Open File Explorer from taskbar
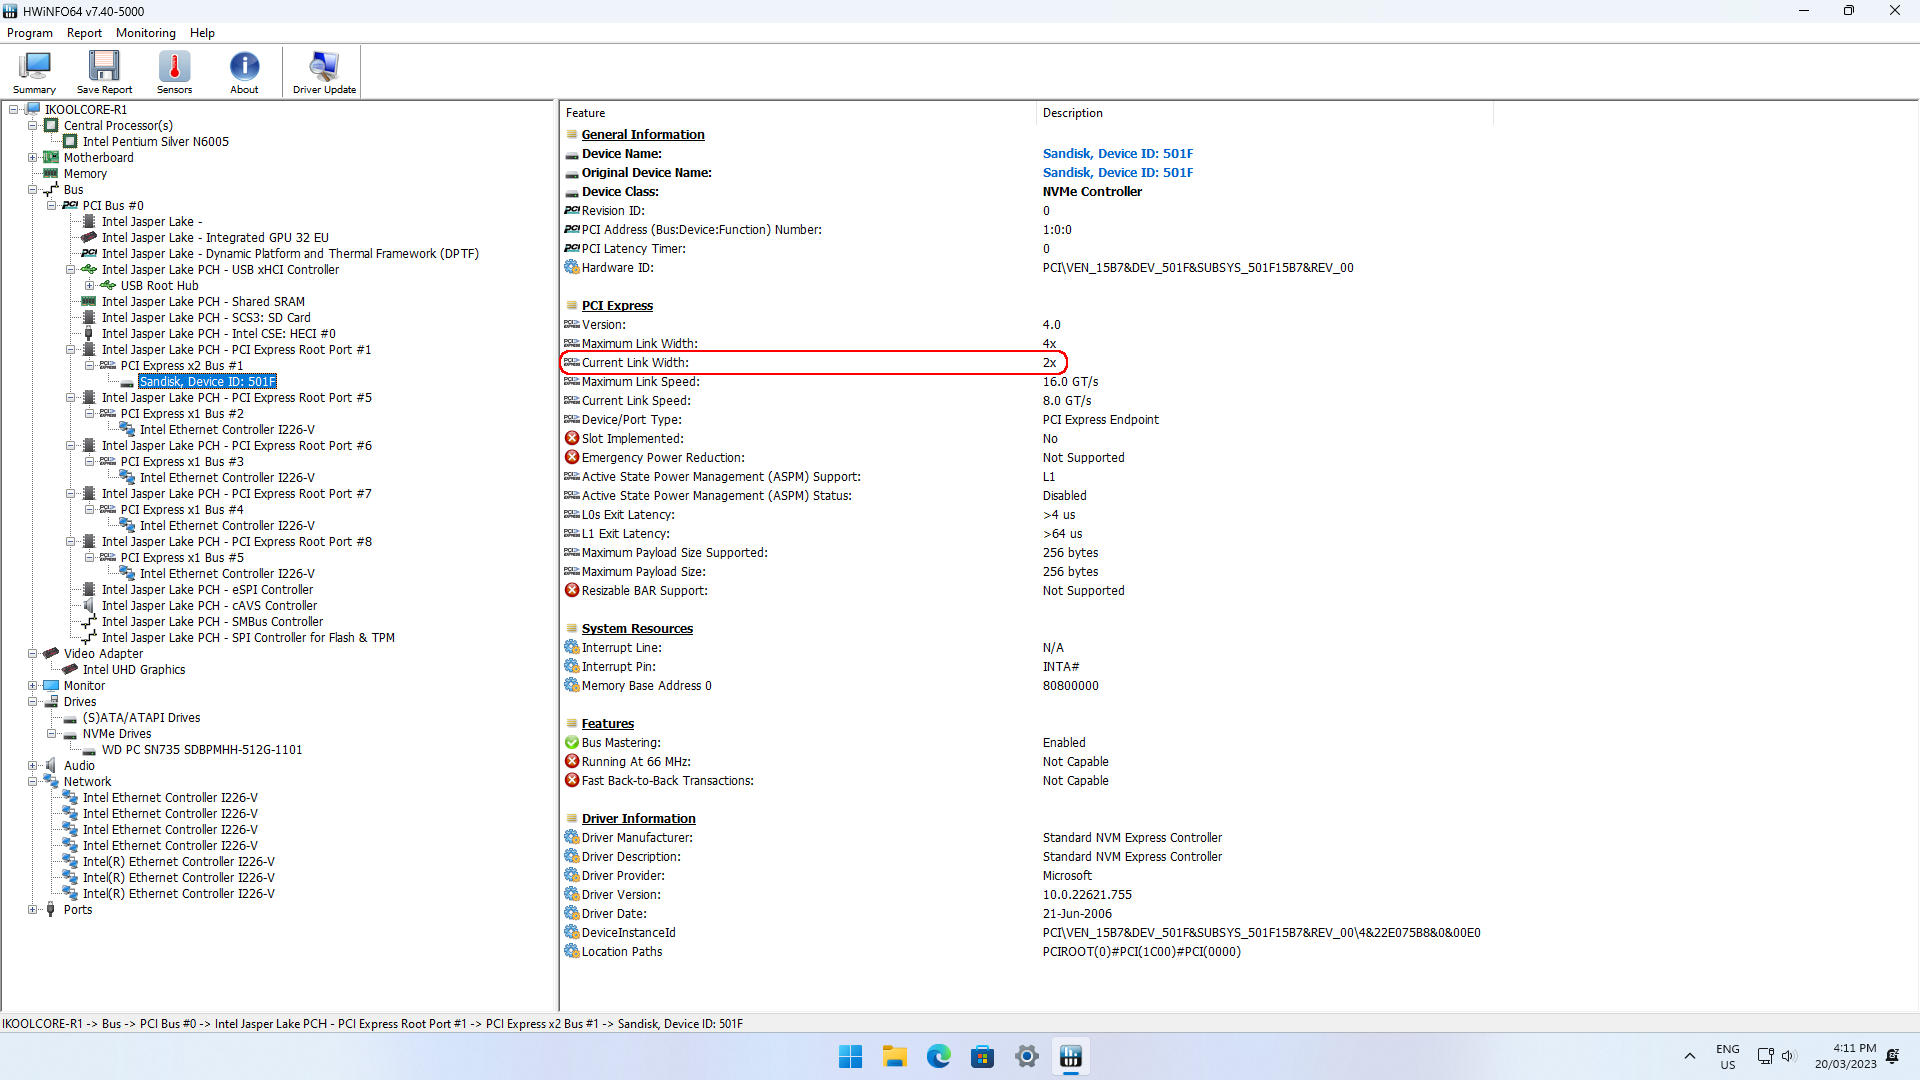The image size is (1920, 1080). coord(894,1056)
